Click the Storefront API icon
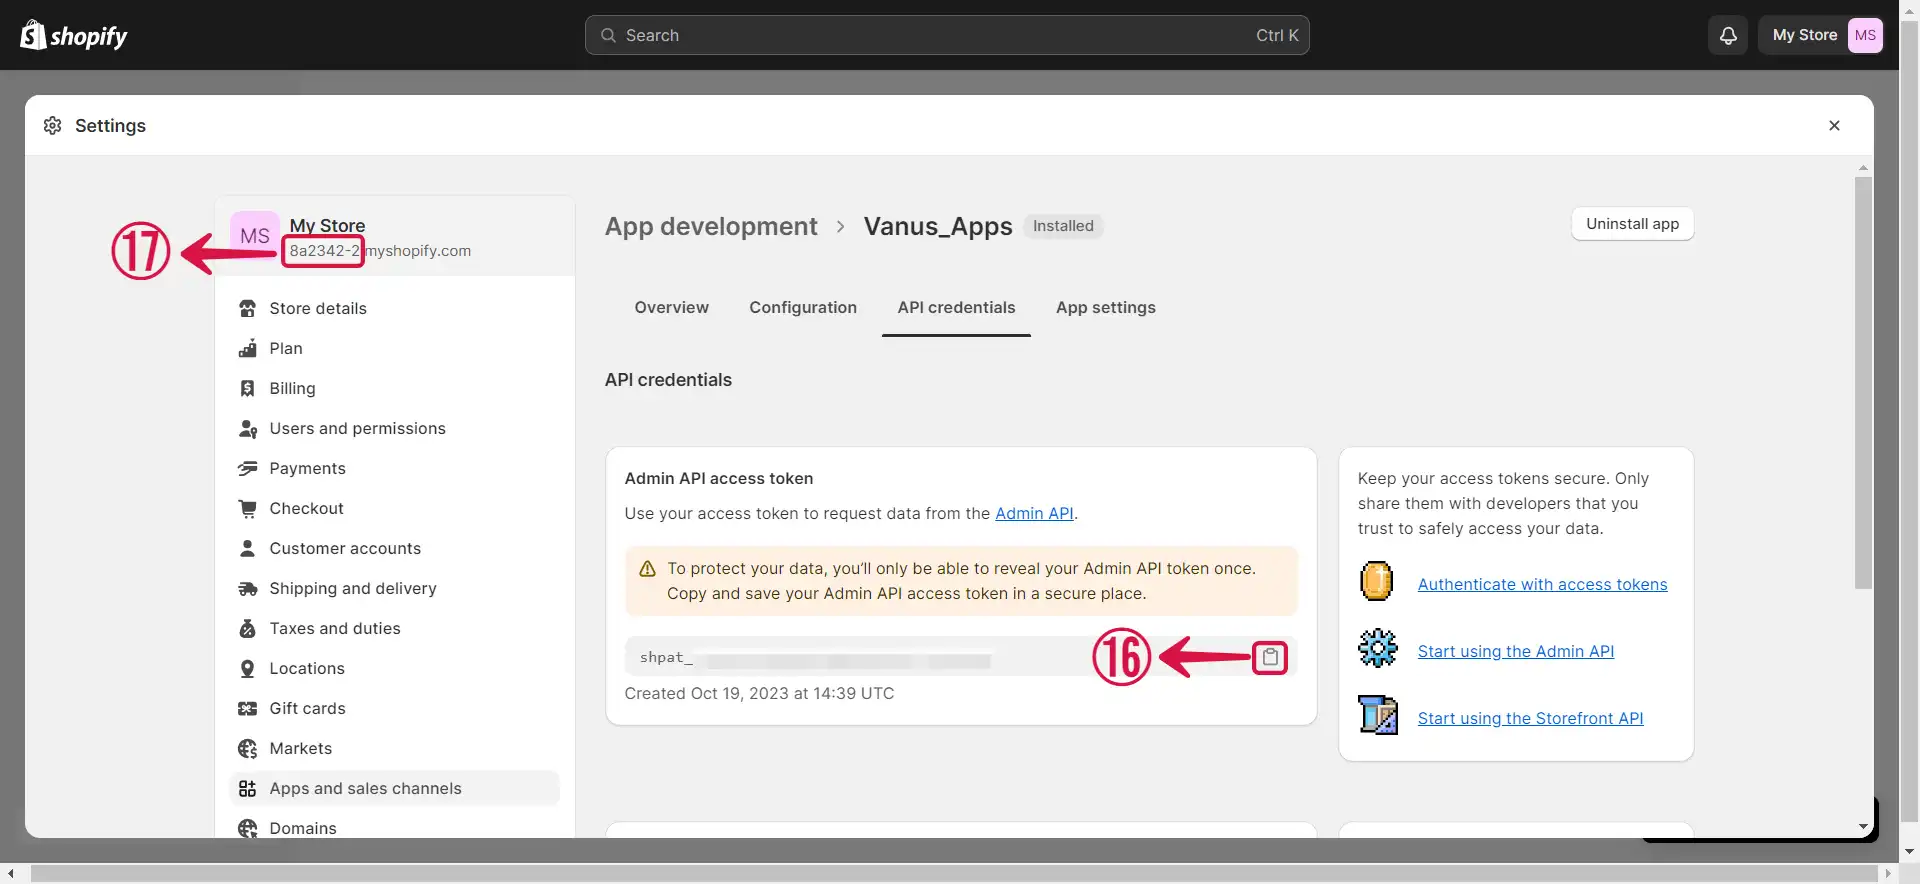The width and height of the screenshot is (1920, 884). pyautogui.click(x=1378, y=715)
